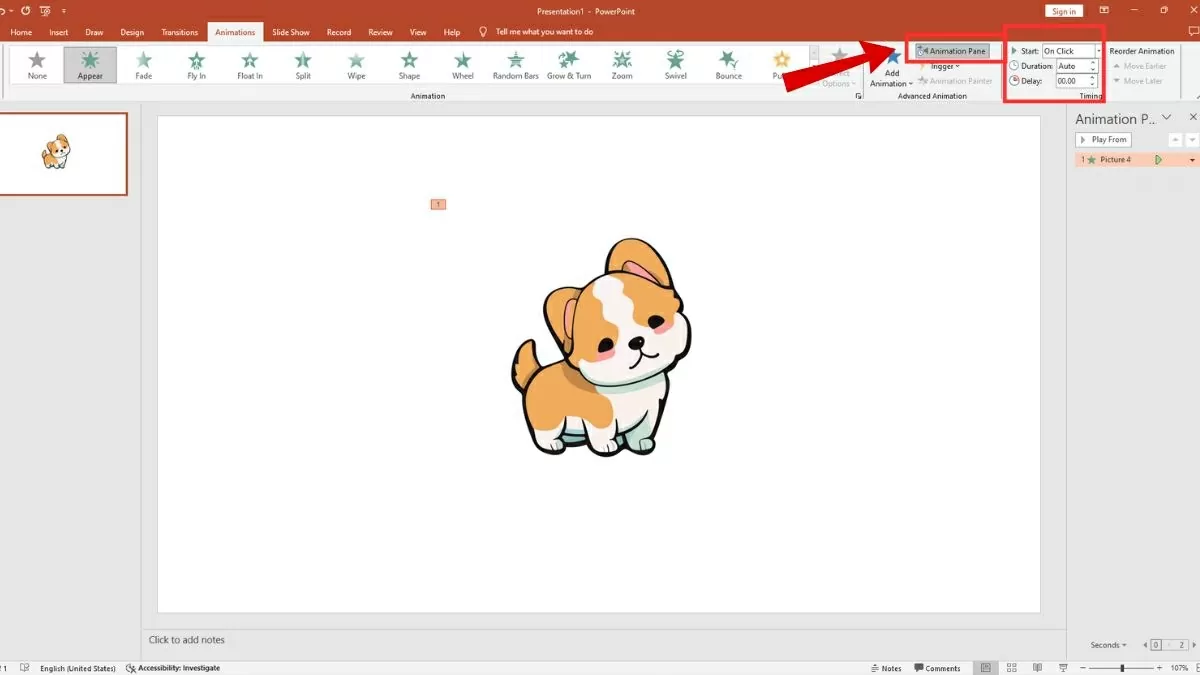This screenshot has height=675, width=1200.
Task: Open Picture 4 animation options arrow
Action: (x=1192, y=160)
